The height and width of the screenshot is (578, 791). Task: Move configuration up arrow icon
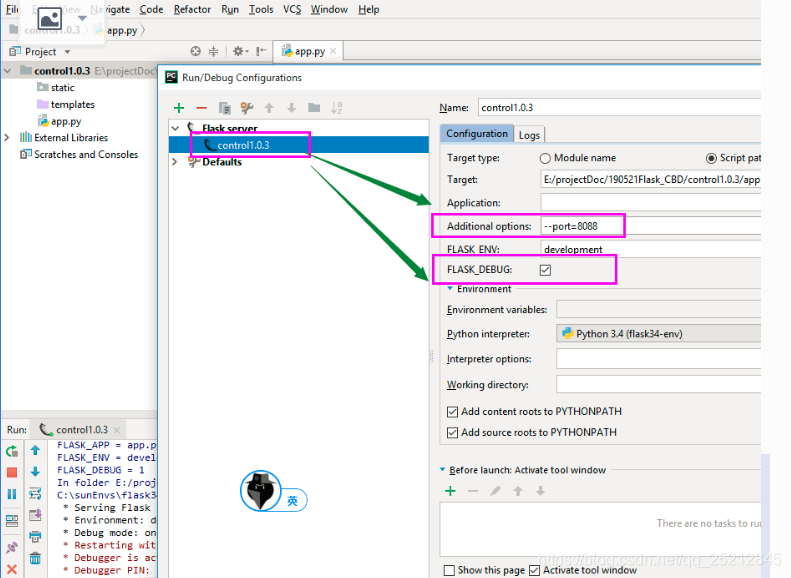[269, 108]
